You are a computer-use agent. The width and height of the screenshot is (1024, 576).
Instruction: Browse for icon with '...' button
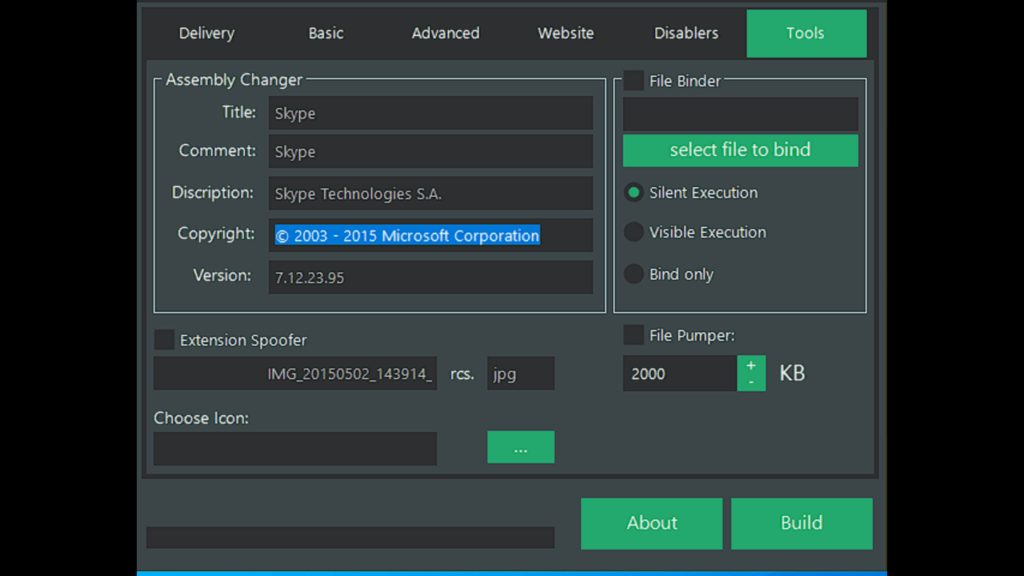tap(520, 447)
